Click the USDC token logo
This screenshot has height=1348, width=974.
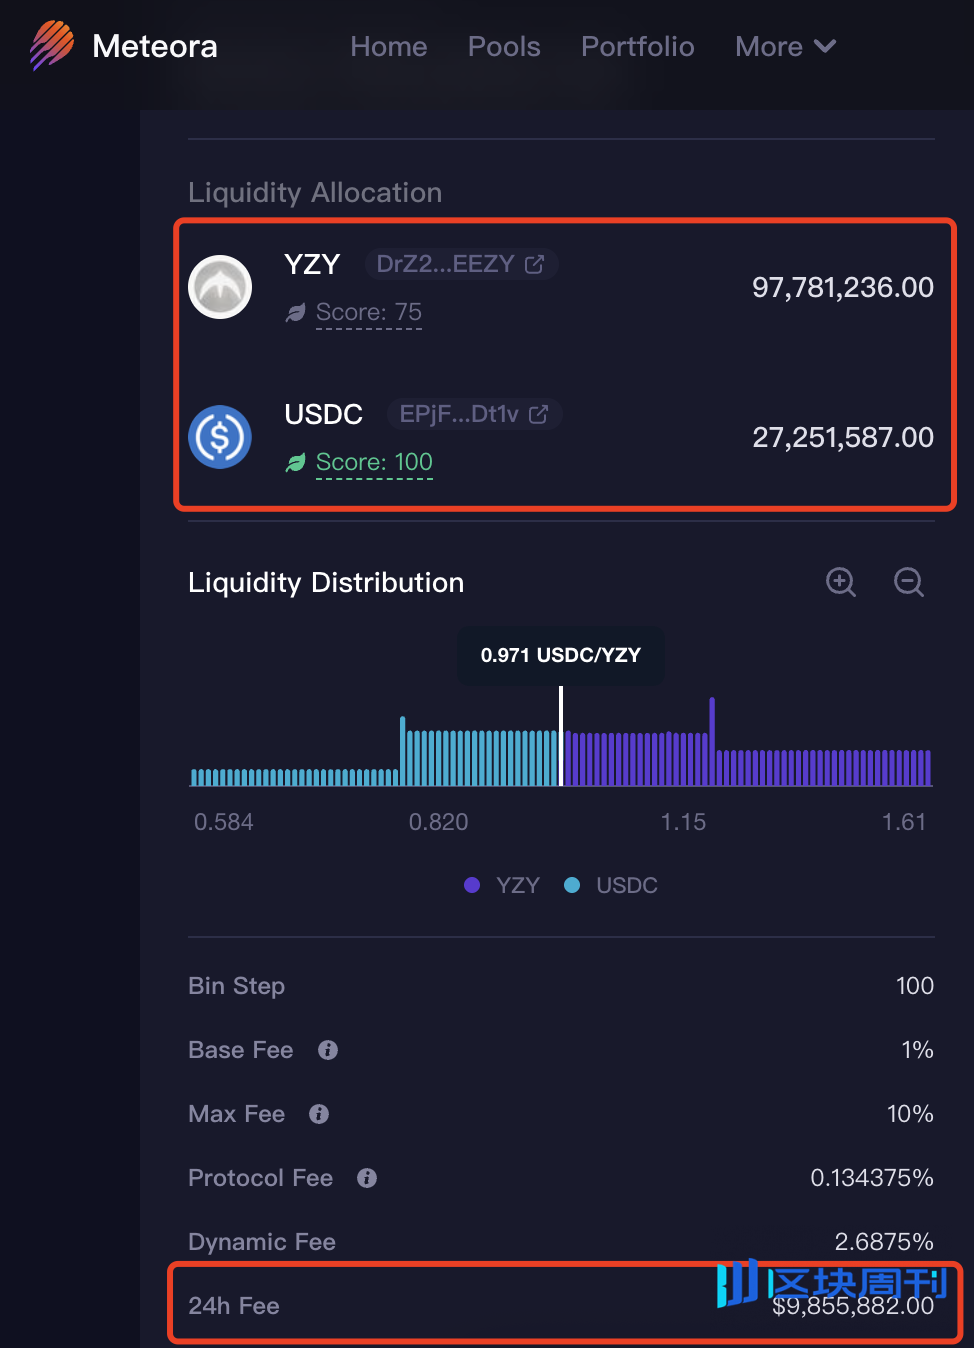(220, 437)
